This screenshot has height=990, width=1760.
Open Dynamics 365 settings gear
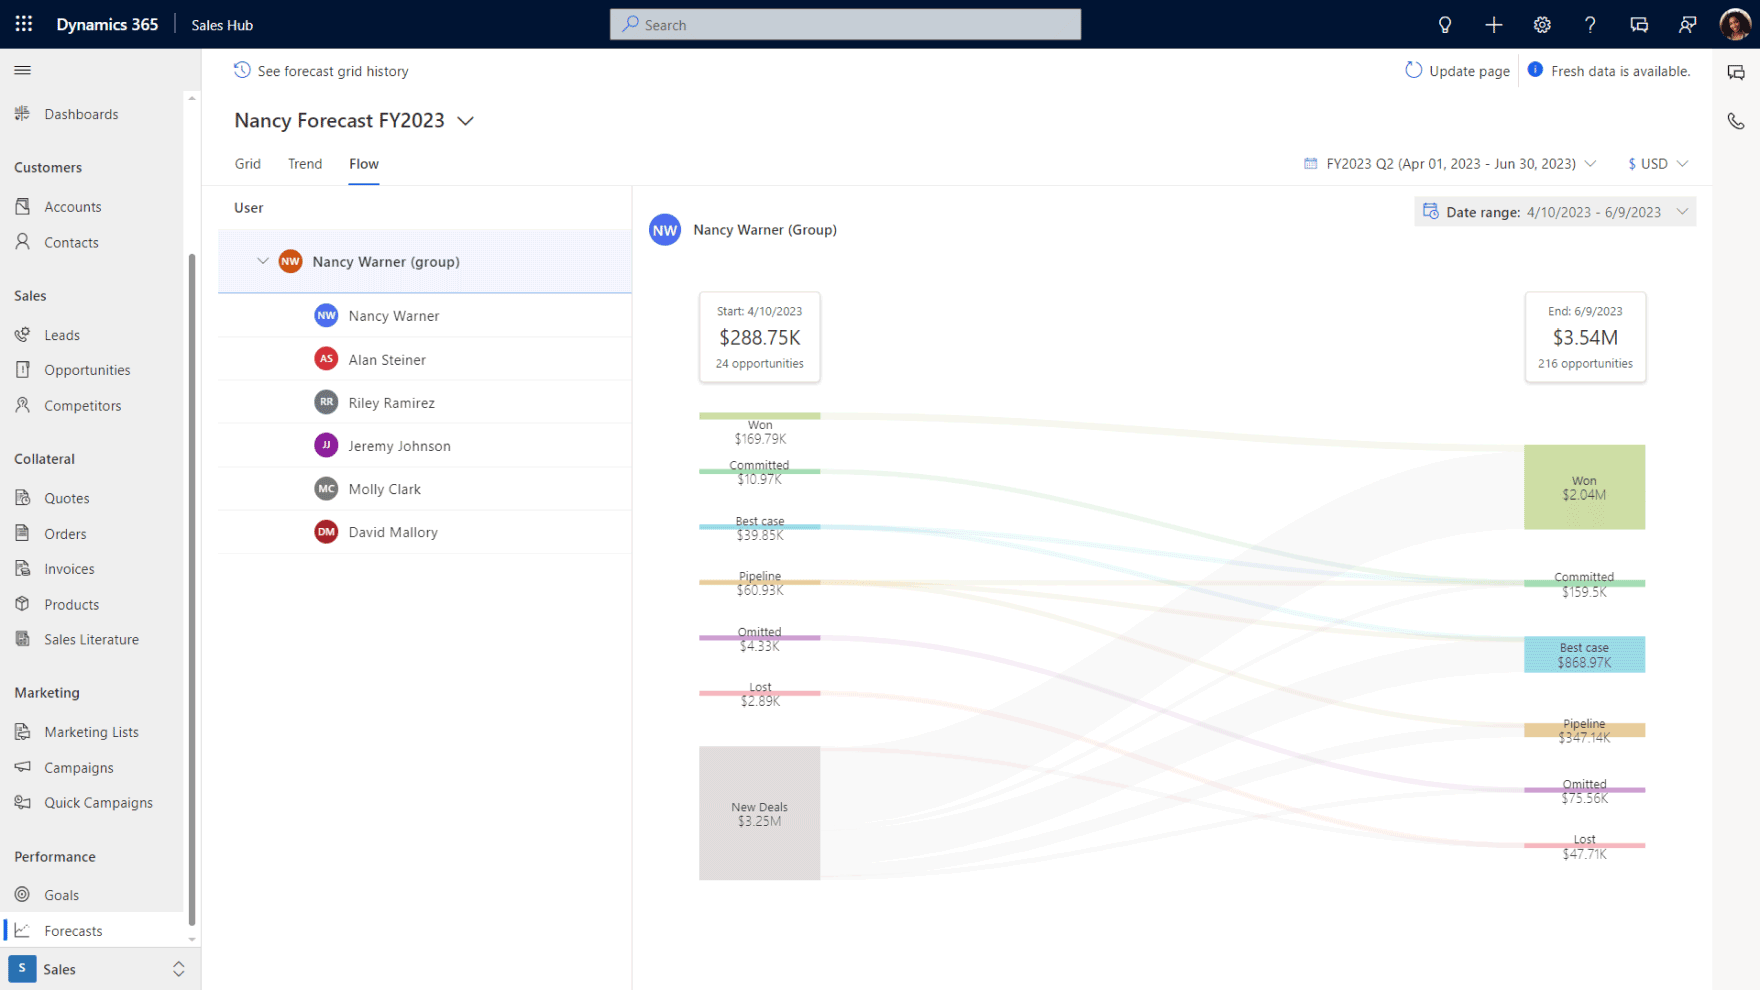pyautogui.click(x=1542, y=24)
